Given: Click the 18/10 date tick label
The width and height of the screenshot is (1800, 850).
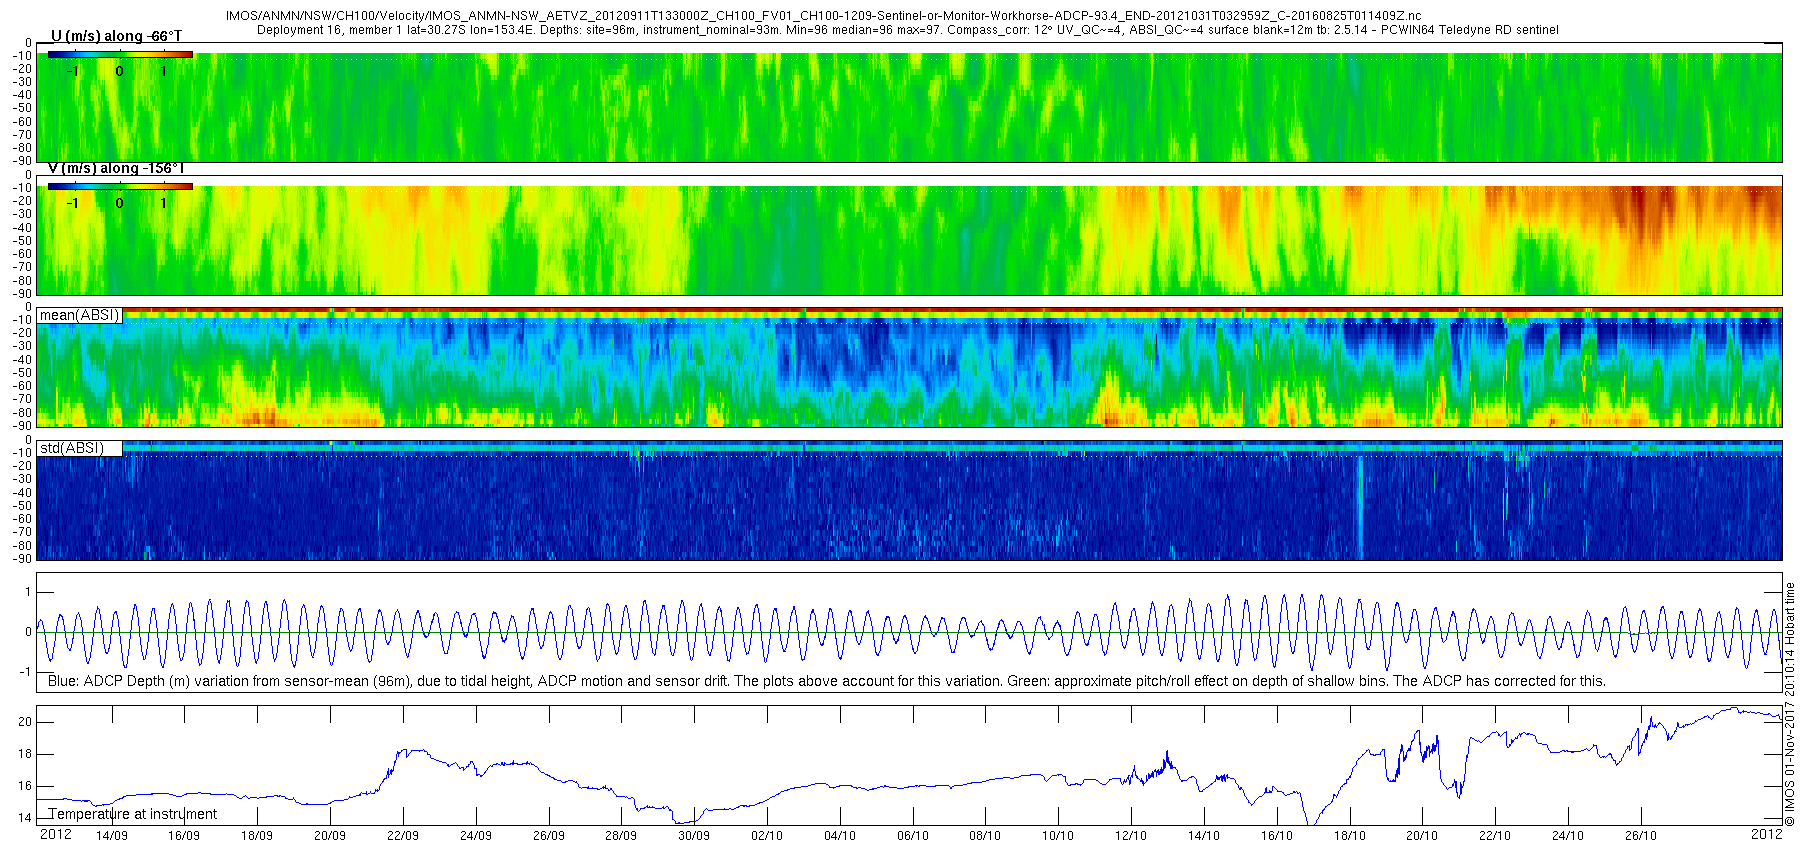Looking at the screenshot, I should [x=1350, y=836].
